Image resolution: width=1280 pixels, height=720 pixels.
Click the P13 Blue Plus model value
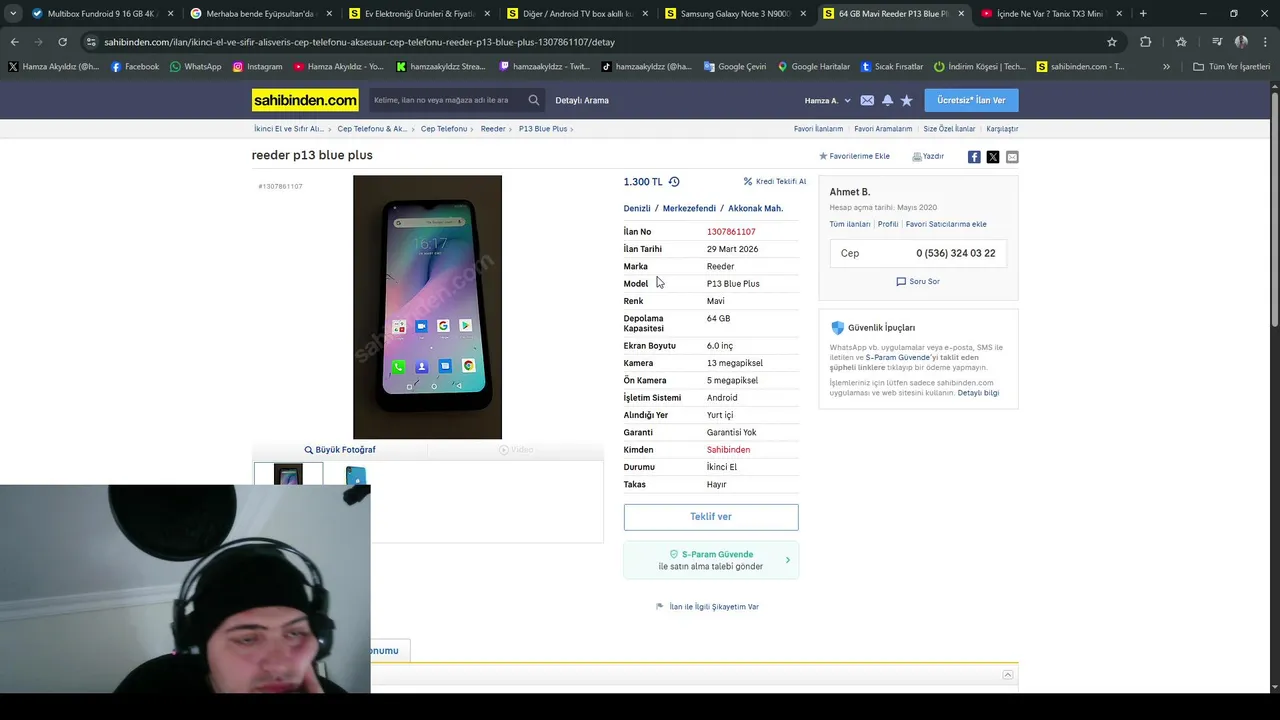click(x=733, y=284)
